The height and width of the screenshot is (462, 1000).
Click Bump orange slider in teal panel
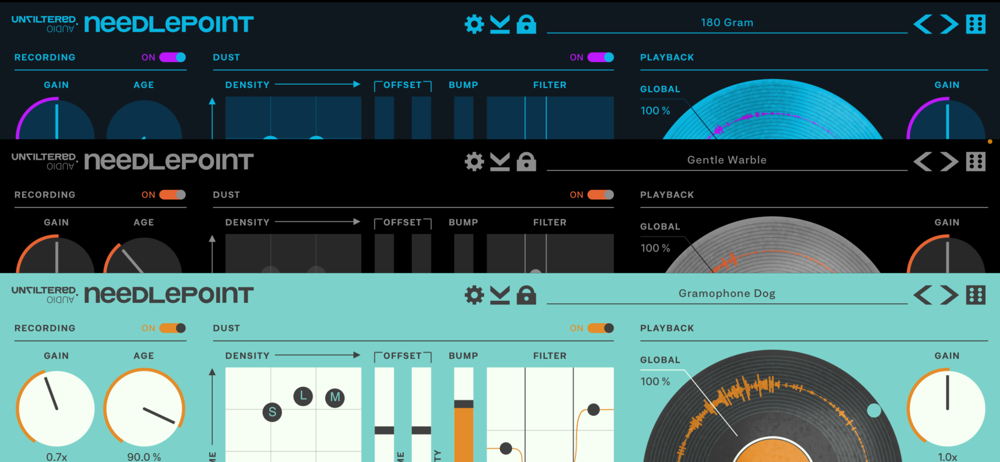coord(464,415)
